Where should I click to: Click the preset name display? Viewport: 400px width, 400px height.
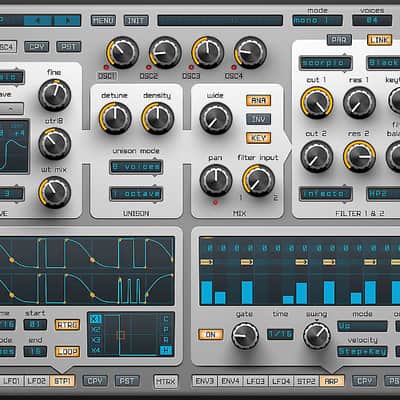(x=220, y=21)
